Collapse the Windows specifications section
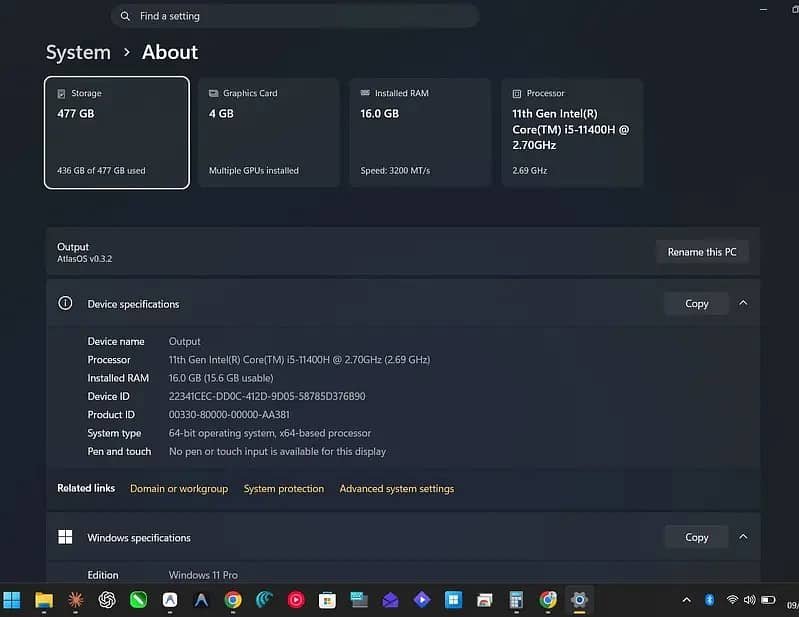This screenshot has height=617, width=799. pos(743,537)
